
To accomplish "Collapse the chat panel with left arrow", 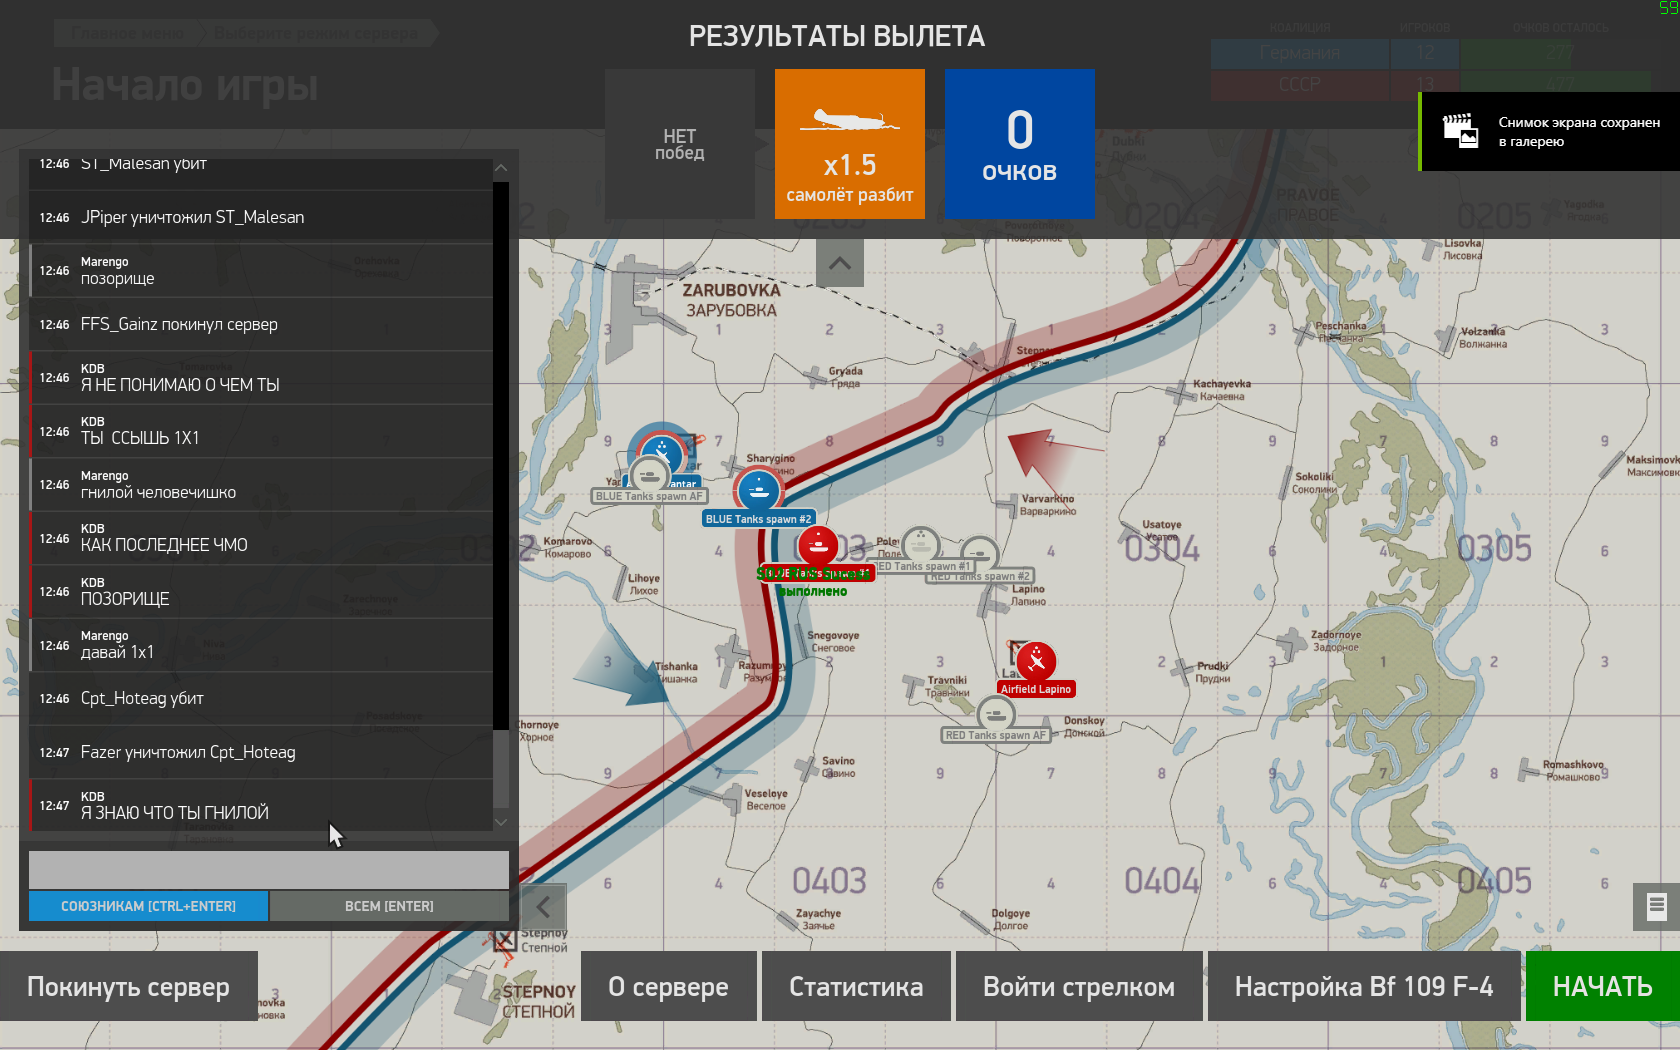I will pos(543,907).
